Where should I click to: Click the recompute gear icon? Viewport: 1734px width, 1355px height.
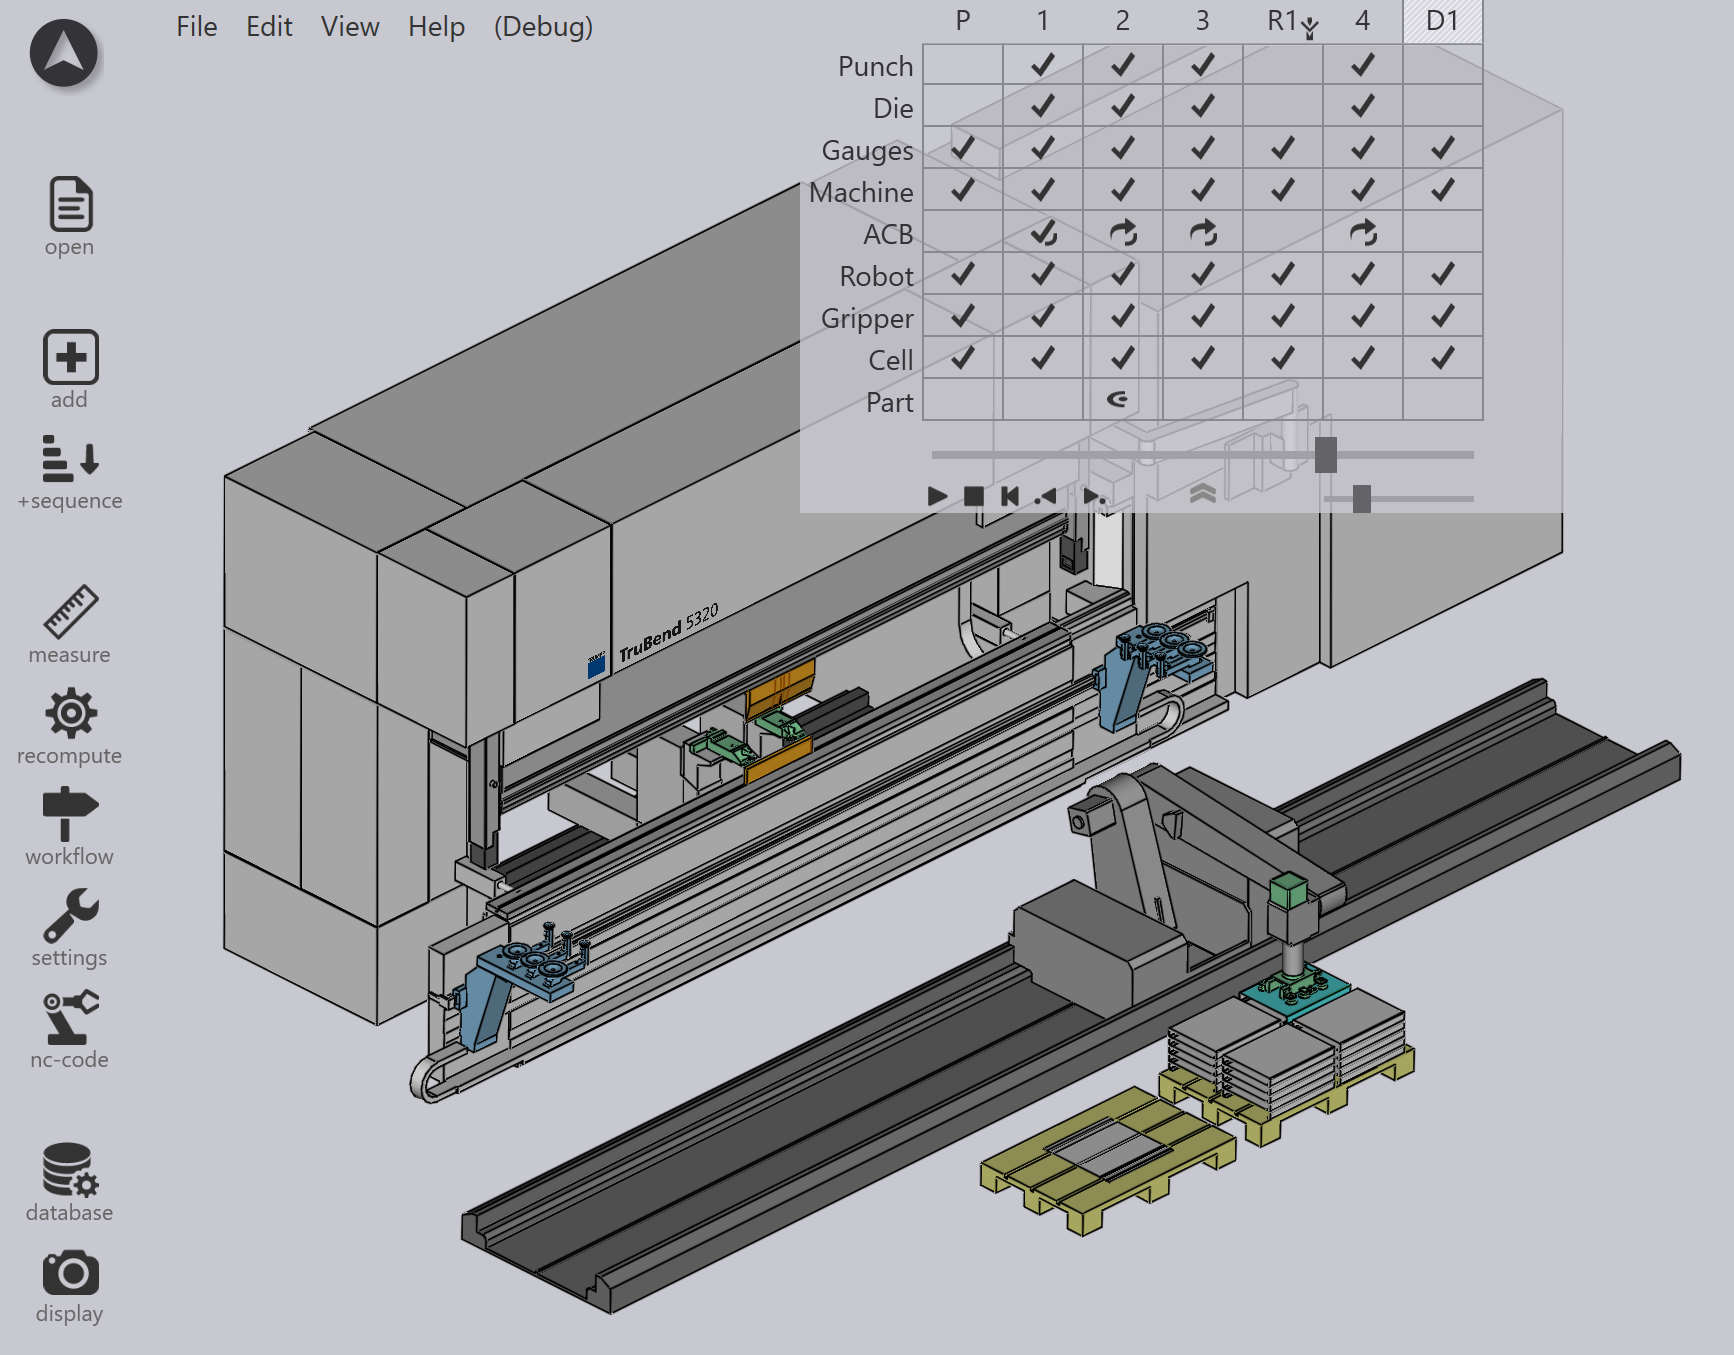coord(70,713)
